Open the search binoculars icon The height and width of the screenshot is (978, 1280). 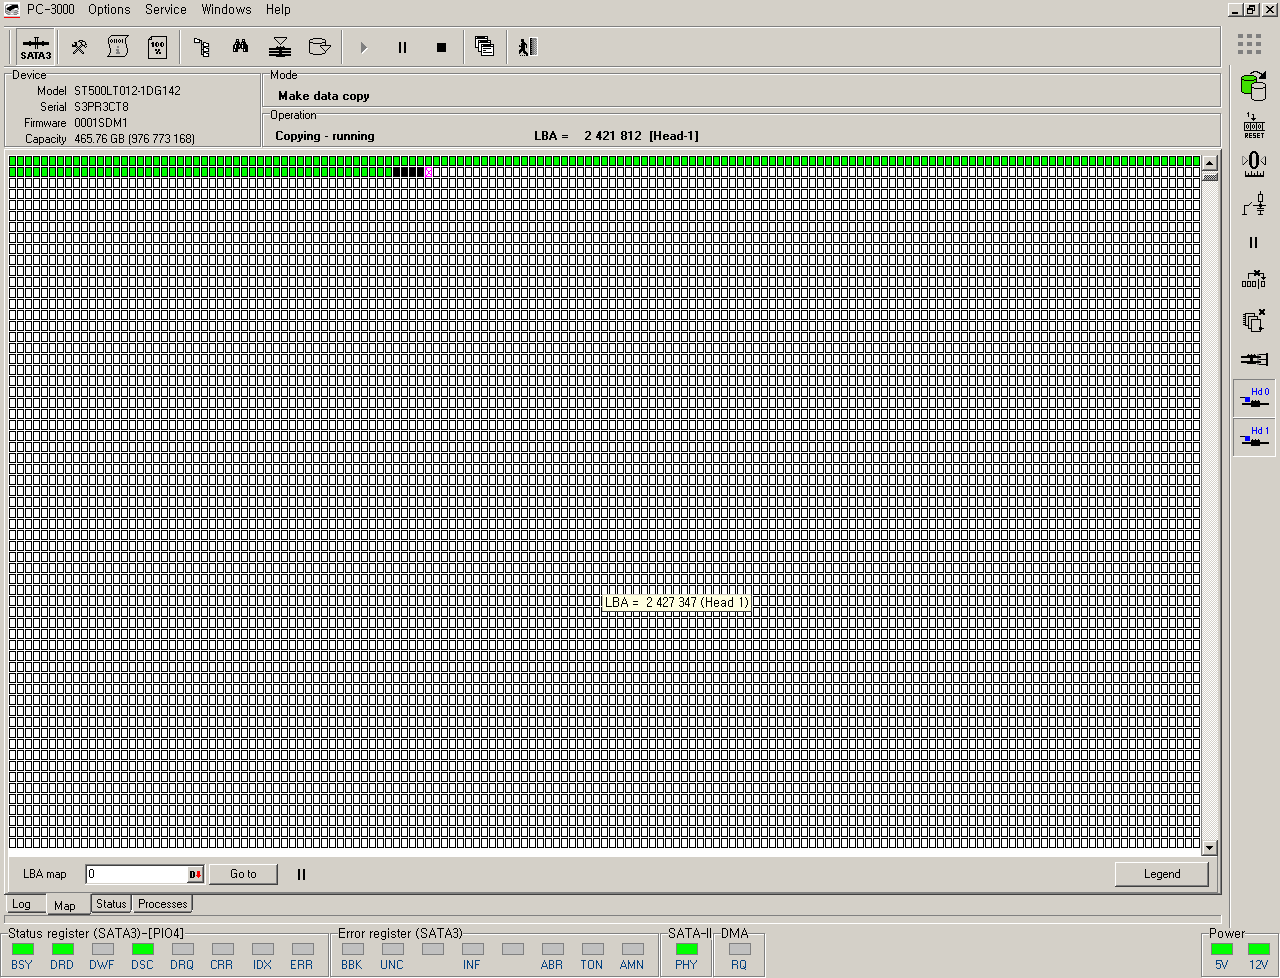[x=240, y=46]
